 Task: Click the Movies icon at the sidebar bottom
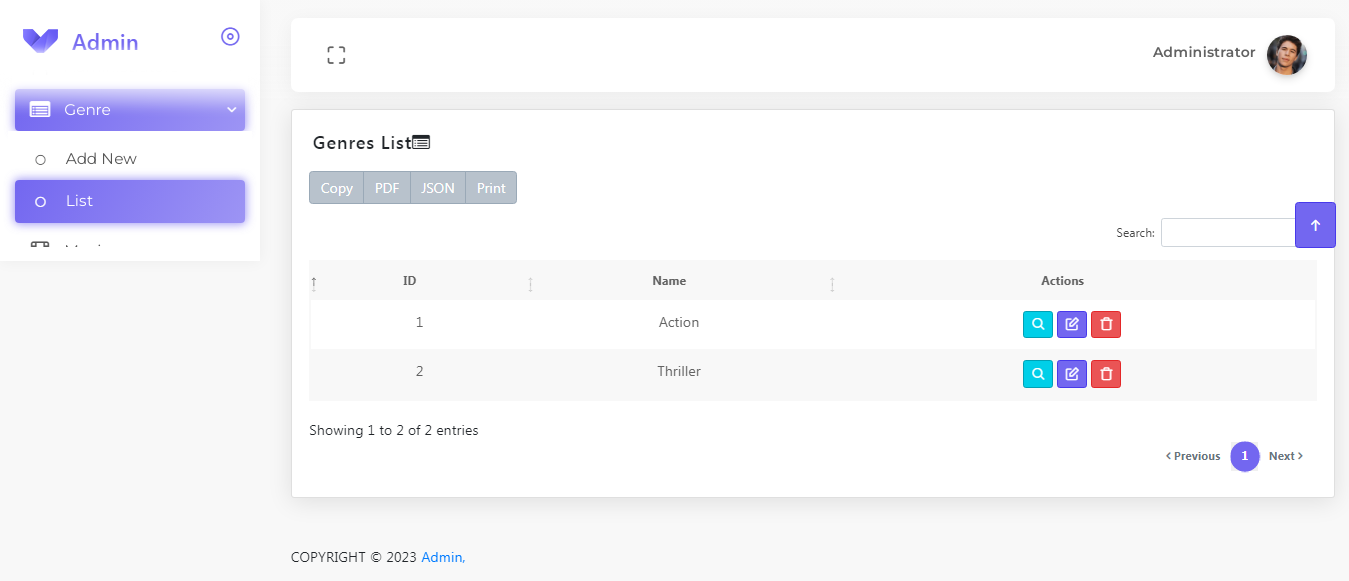coord(38,246)
